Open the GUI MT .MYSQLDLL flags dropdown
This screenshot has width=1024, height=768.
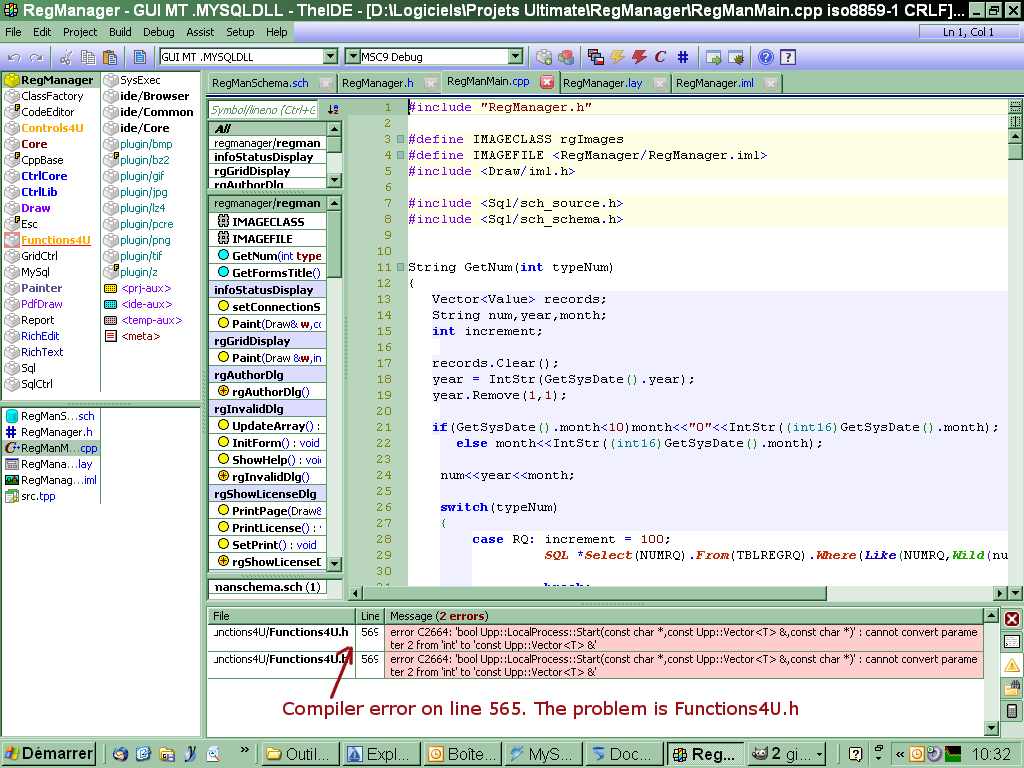click(330, 57)
